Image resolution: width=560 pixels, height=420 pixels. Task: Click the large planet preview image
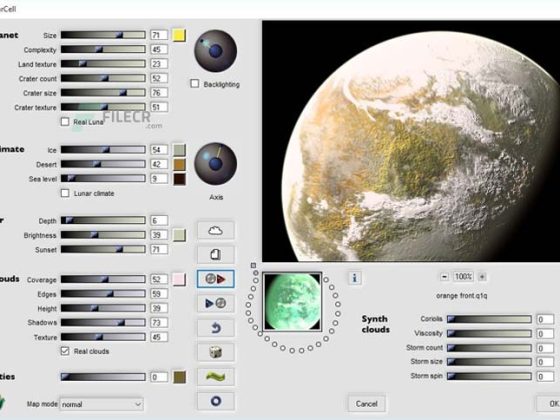[411, 141]
